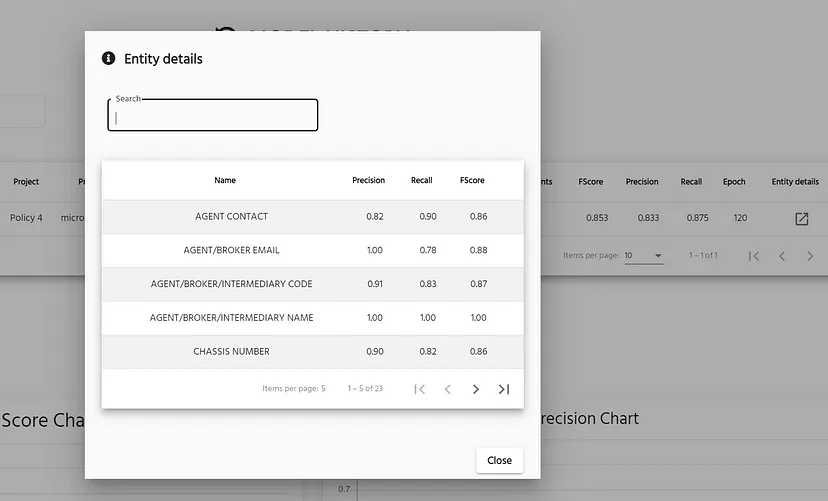Focus the Search input field
The width and height of the screenshot is (828, 501).
pos(212,117)
